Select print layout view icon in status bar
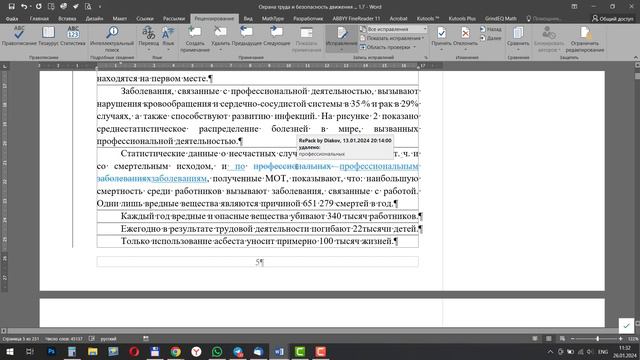This screenshot has height=360, width=640. coord(549,339)
